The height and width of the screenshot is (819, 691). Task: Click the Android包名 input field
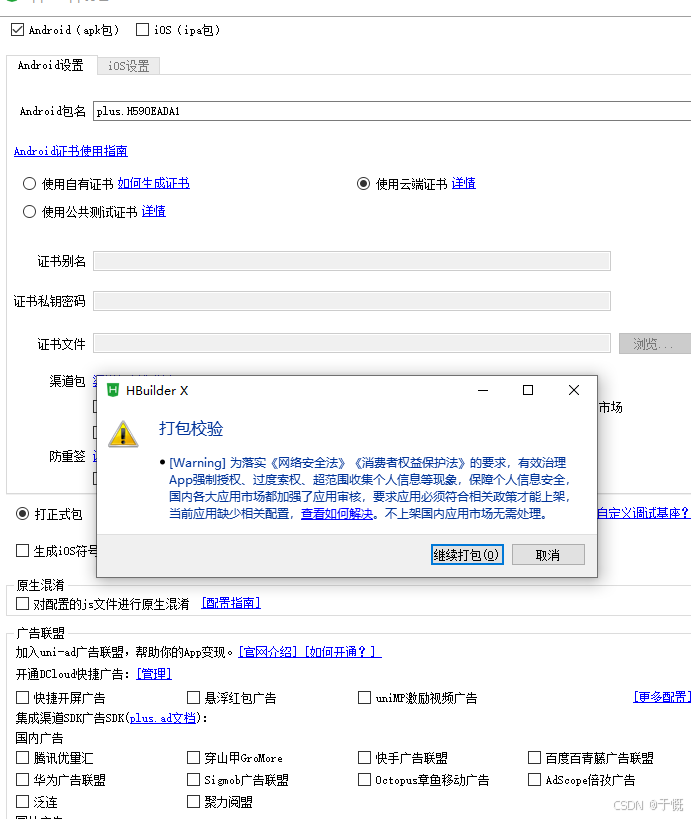pos(392,111)
